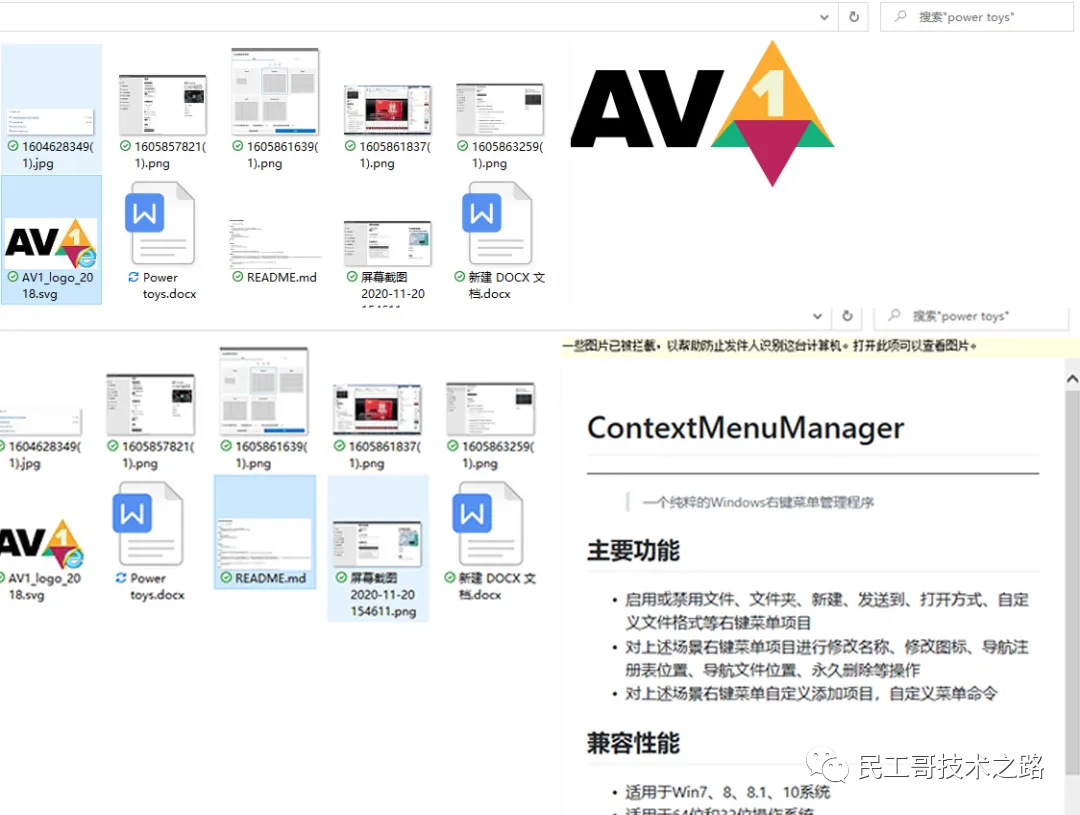Select 1605863259(1).png thumbnail in AV1 preview window
This screenshot has width=1080, height=815.
pos(500,110)
